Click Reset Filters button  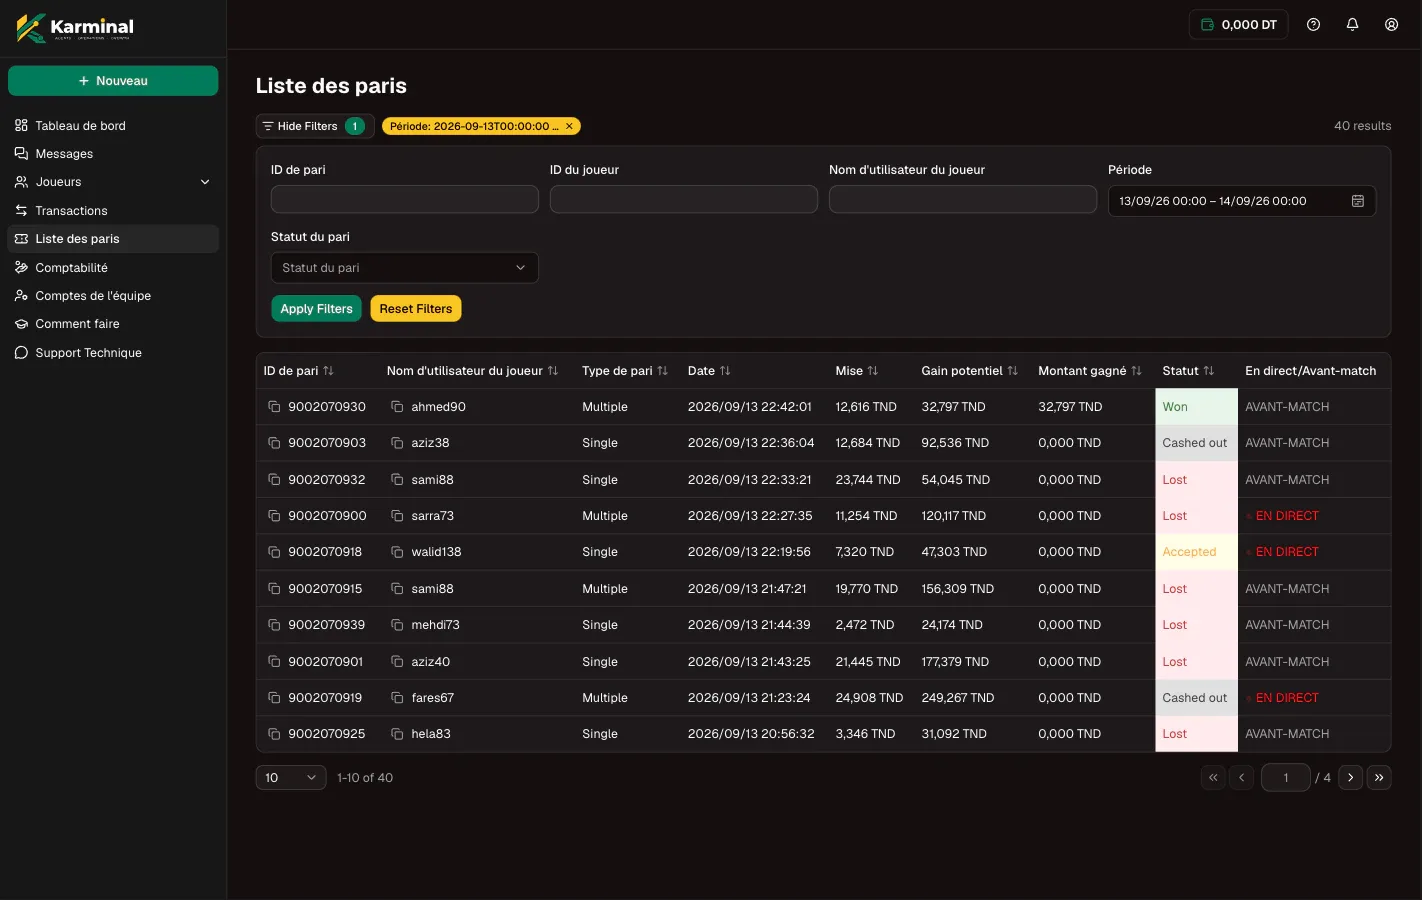416,309
